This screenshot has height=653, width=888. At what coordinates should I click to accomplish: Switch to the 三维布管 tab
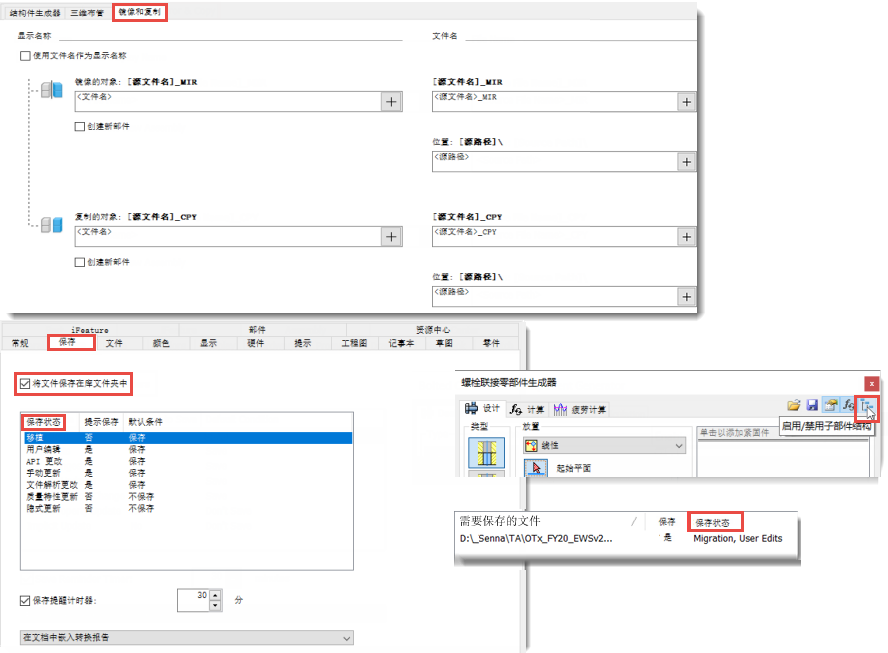[x=87, y=13]
